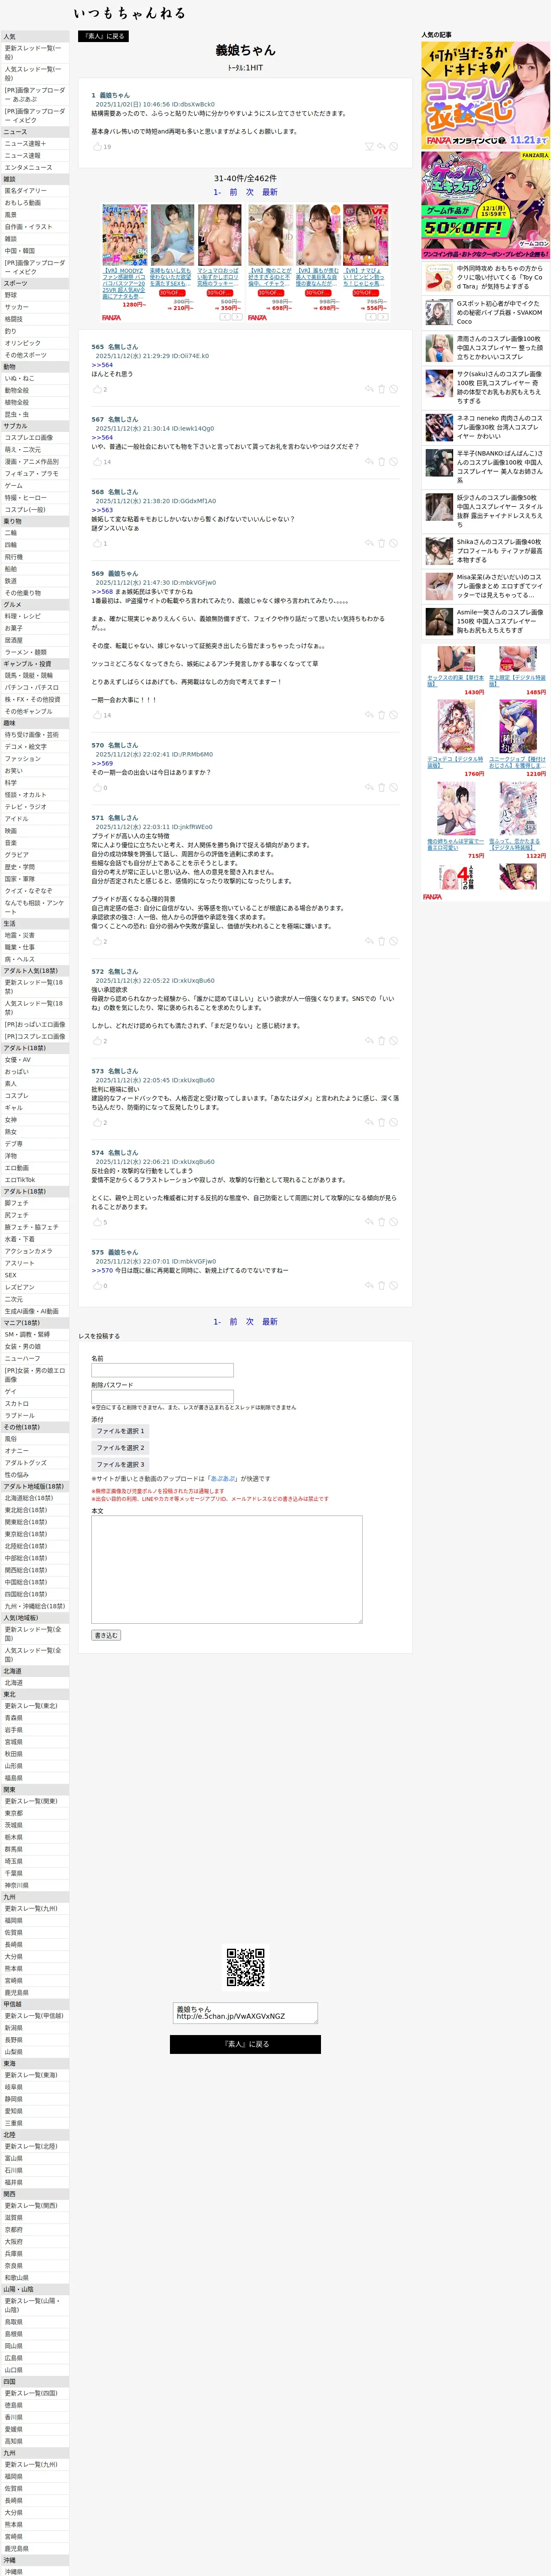Focus the 名前 name input field

pos(162,1370)
